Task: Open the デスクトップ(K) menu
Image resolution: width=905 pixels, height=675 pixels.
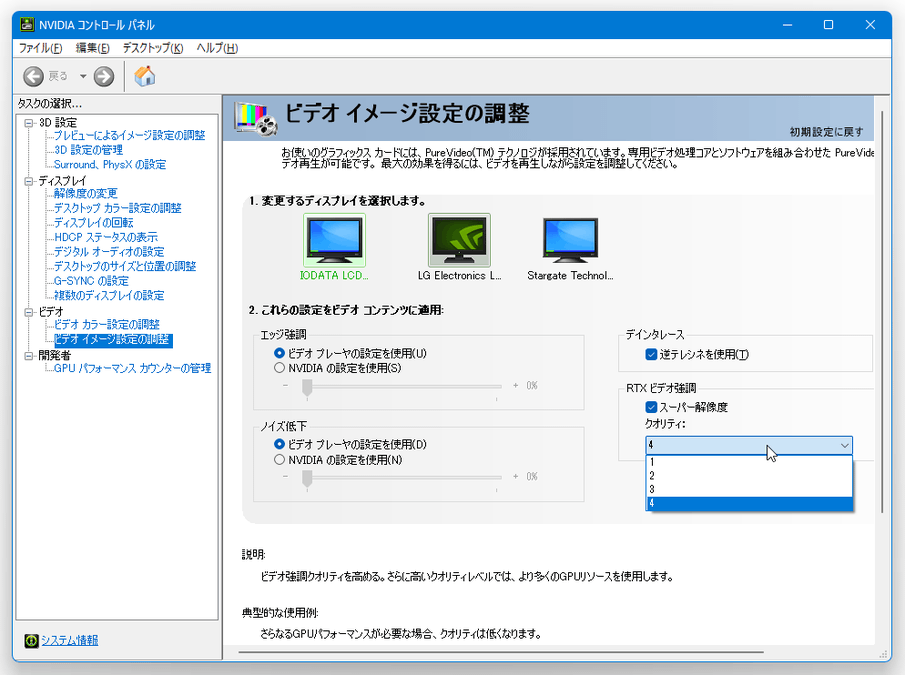Action: [x=152, y=48]
